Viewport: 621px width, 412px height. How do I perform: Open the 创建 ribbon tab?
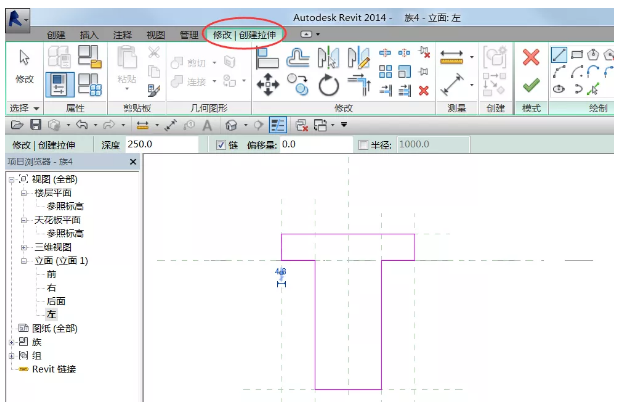click(x=56, y=35)
